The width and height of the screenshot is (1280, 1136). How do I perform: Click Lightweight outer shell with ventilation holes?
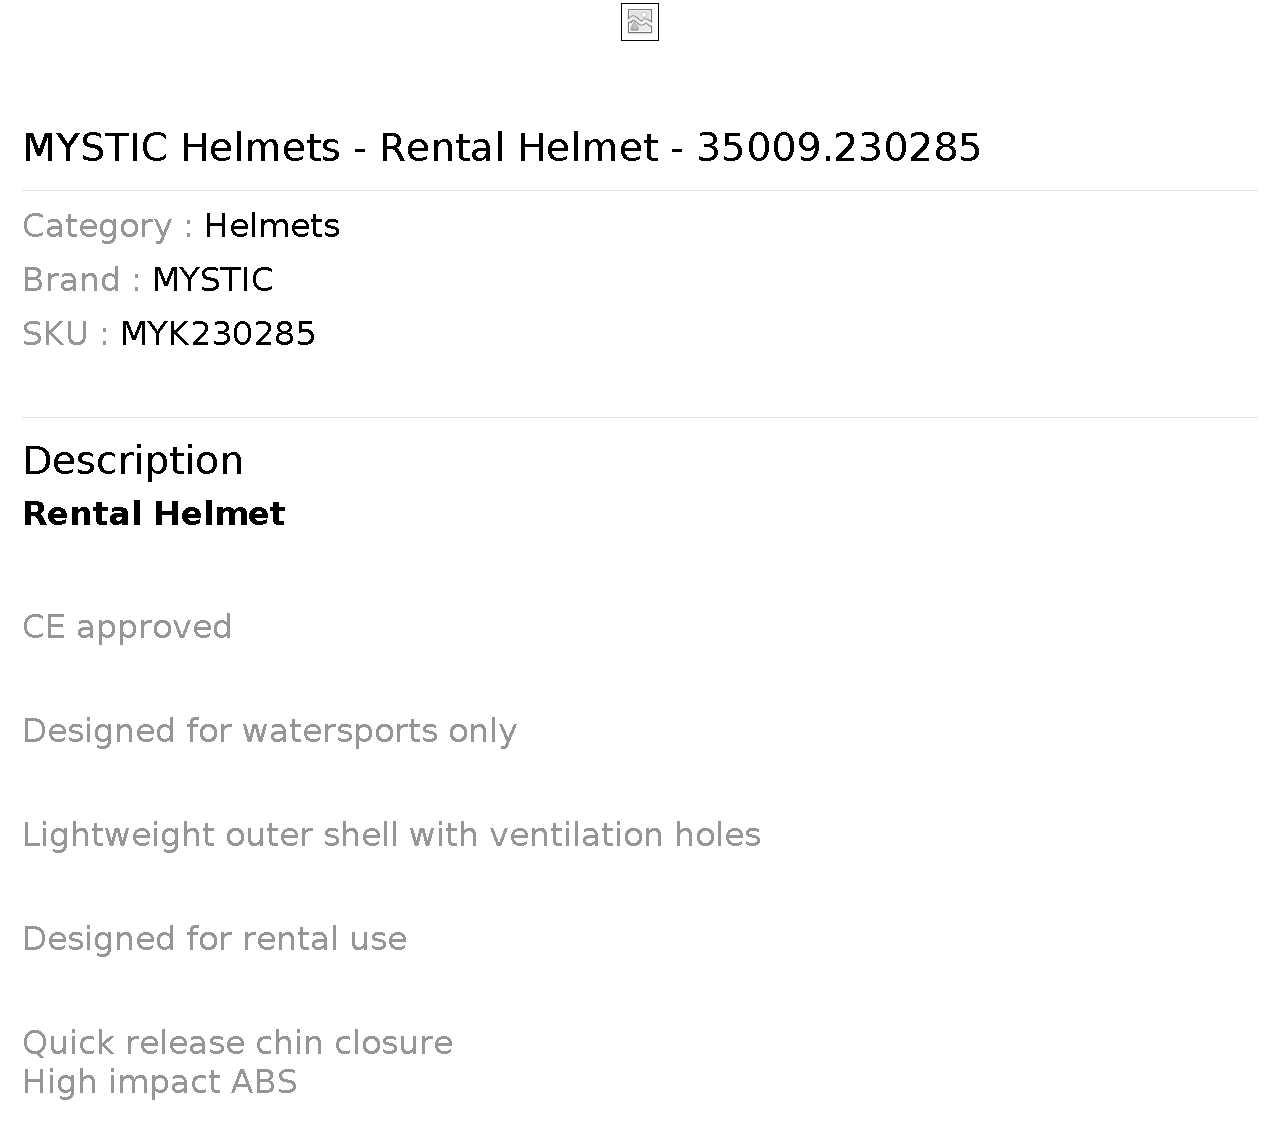pyautogui.click(x=392, y=835)
